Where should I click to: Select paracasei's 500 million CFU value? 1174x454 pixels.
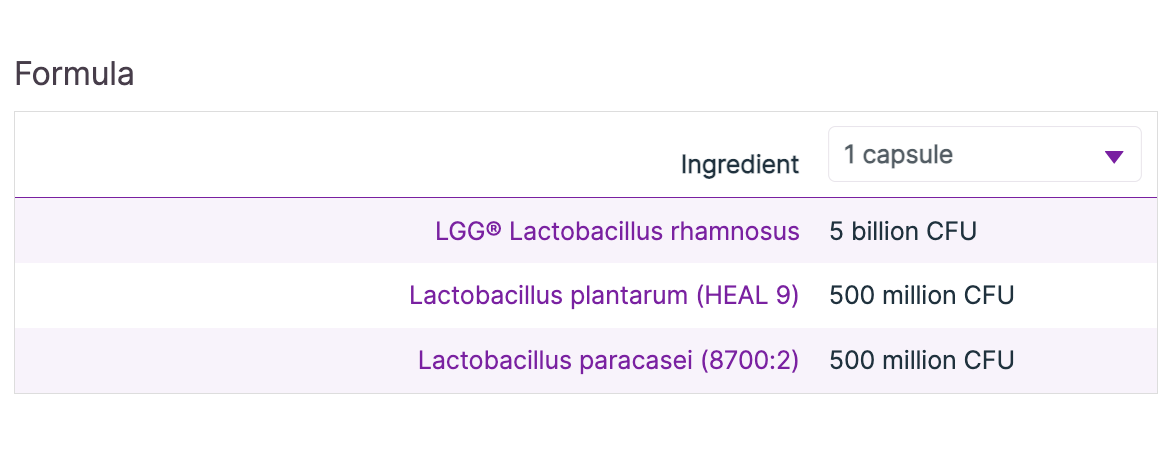(x=921, y=360)
